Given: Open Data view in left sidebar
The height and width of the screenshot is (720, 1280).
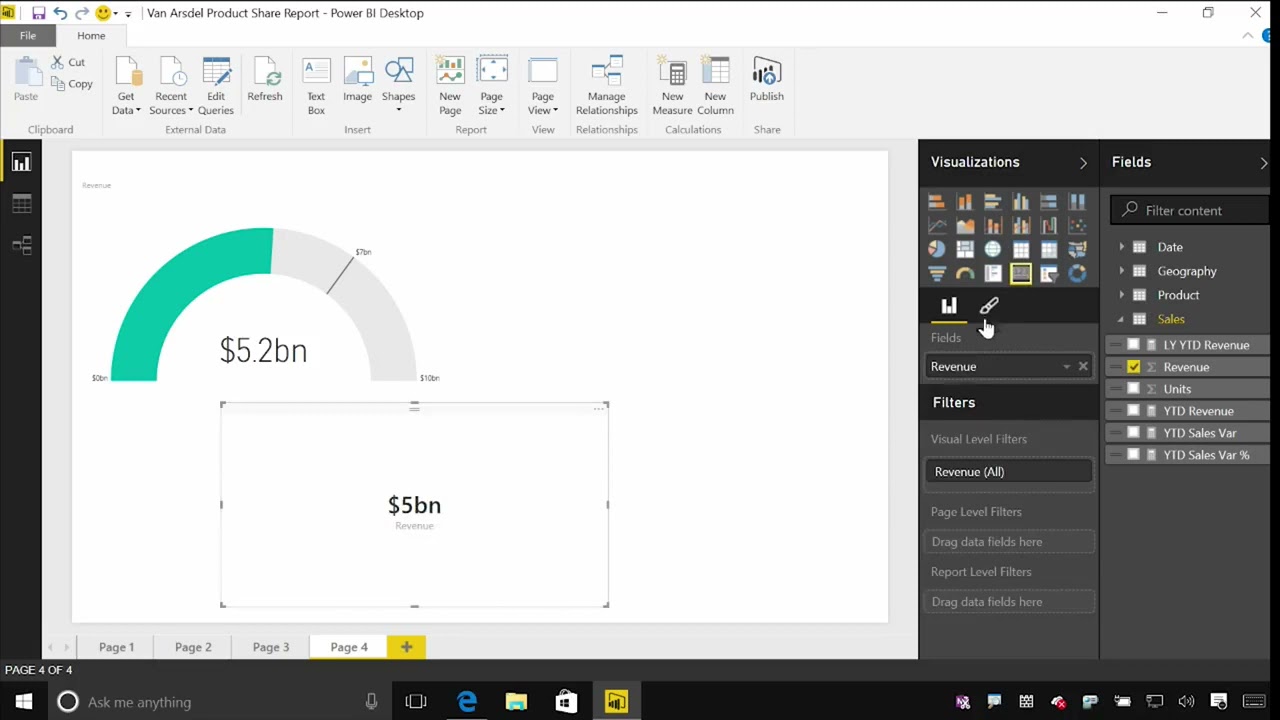Looking at the screenshot, I should 21,204.
